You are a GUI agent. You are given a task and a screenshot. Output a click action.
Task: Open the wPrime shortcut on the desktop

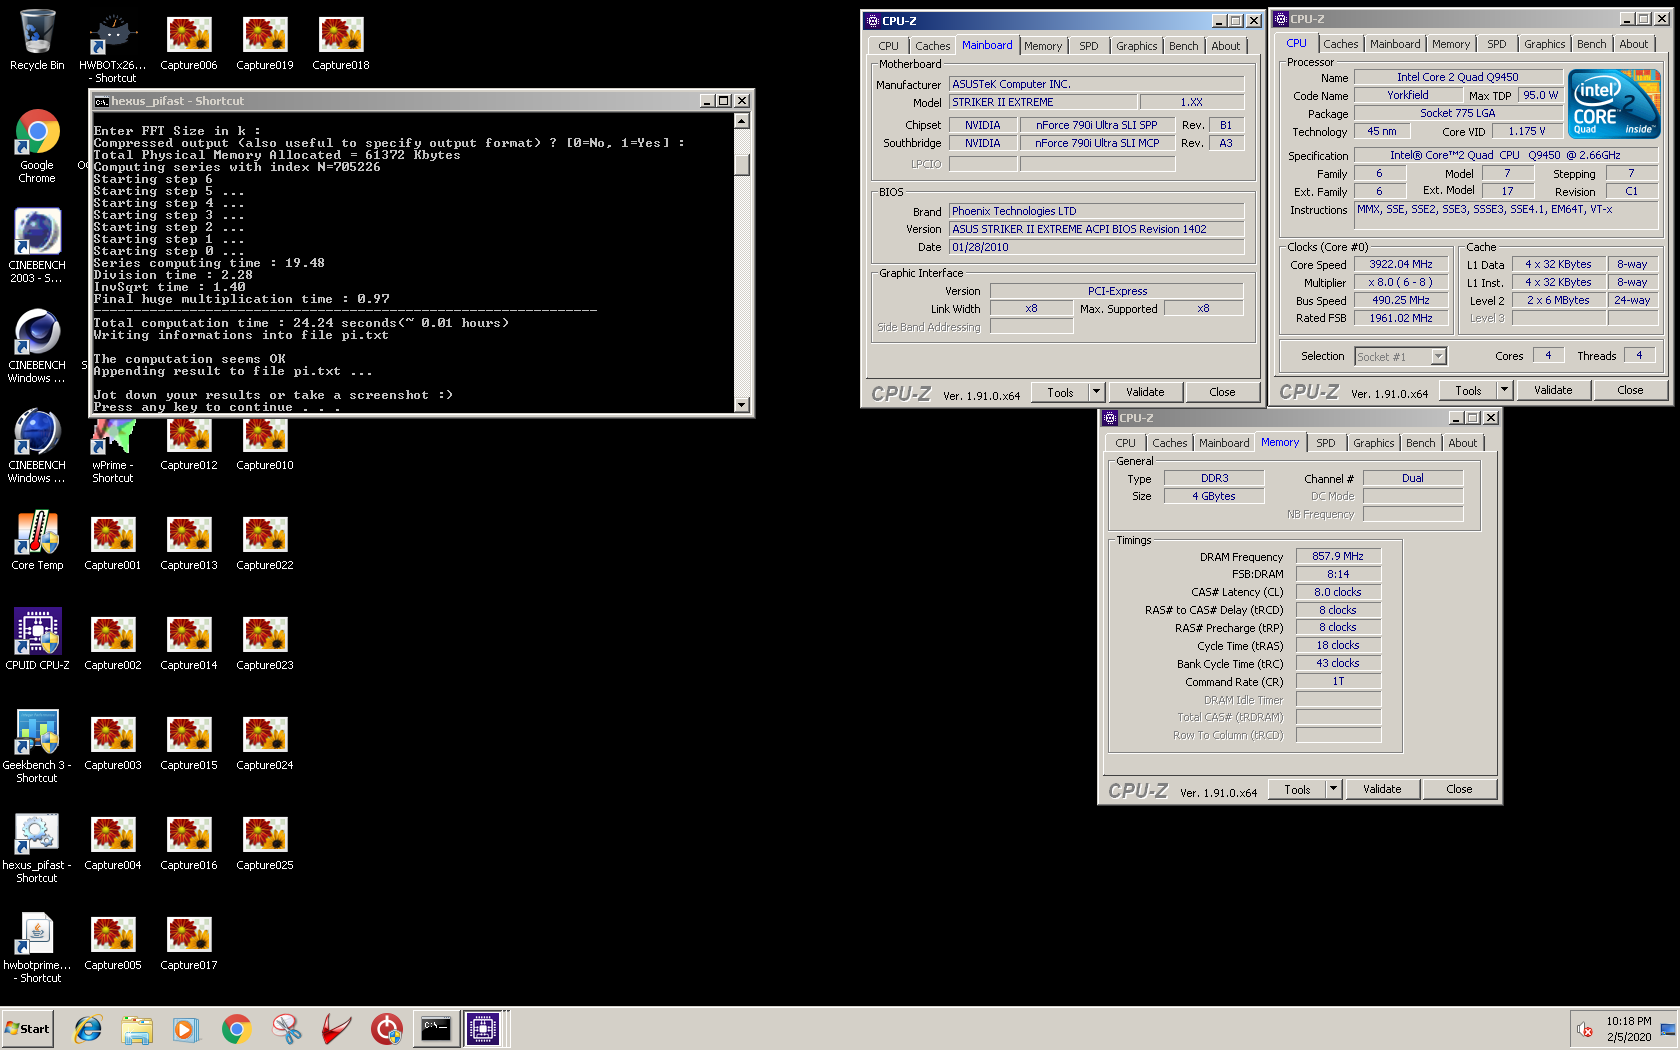point(113,450)
